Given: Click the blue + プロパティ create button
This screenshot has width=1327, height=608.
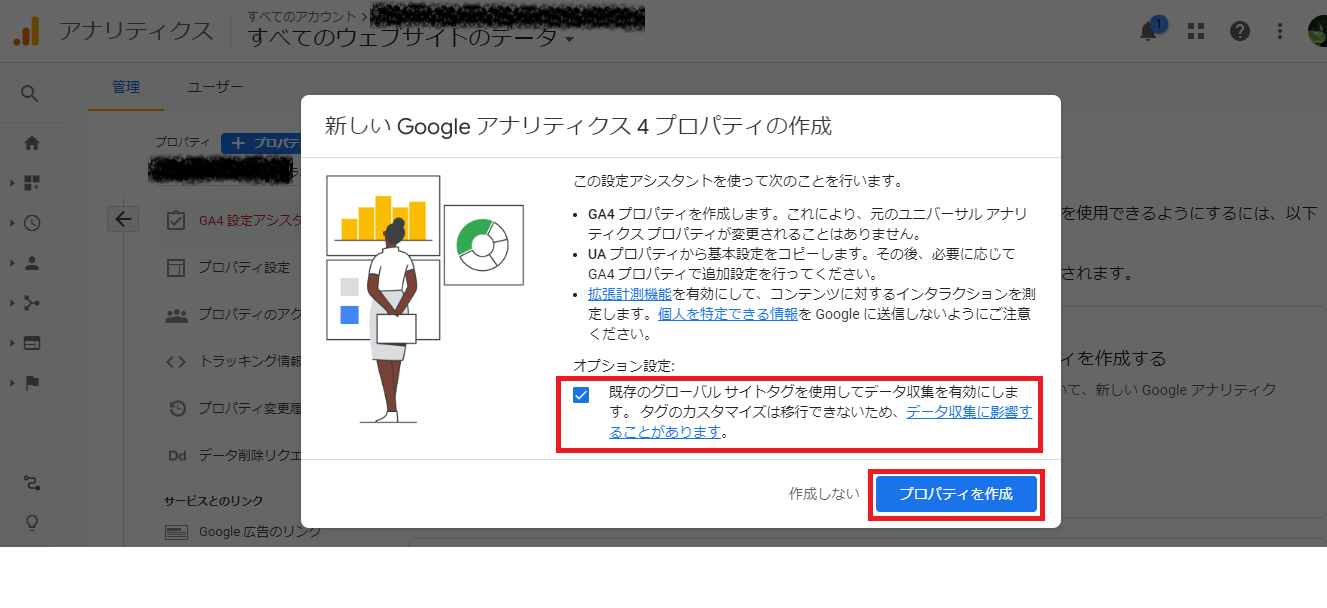Looking at the screenshot, I should click(262, 143).
